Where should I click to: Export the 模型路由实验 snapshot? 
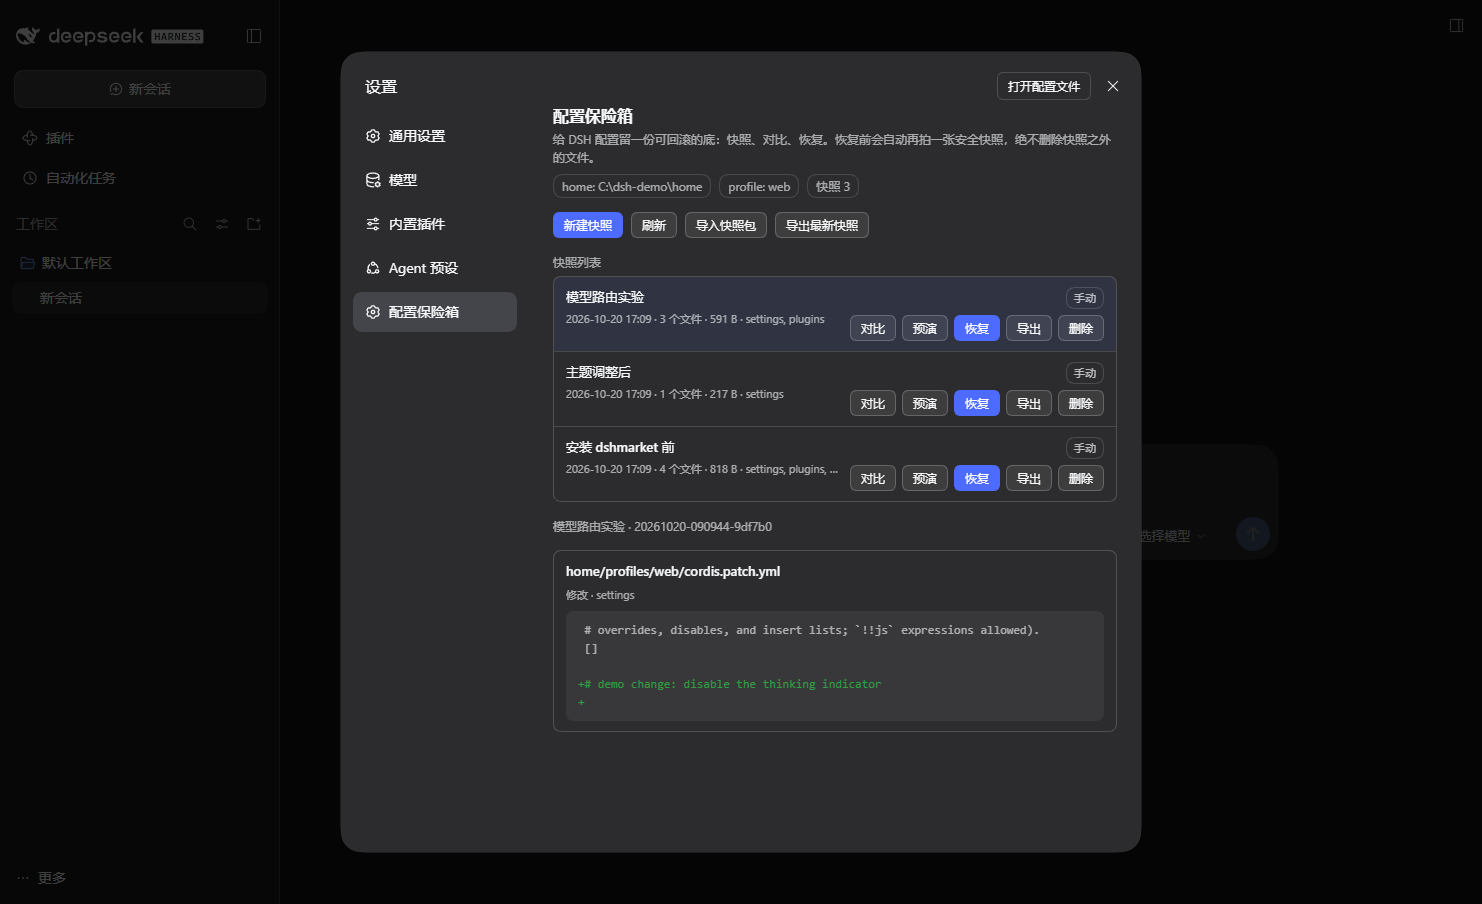click(1029, 328)
